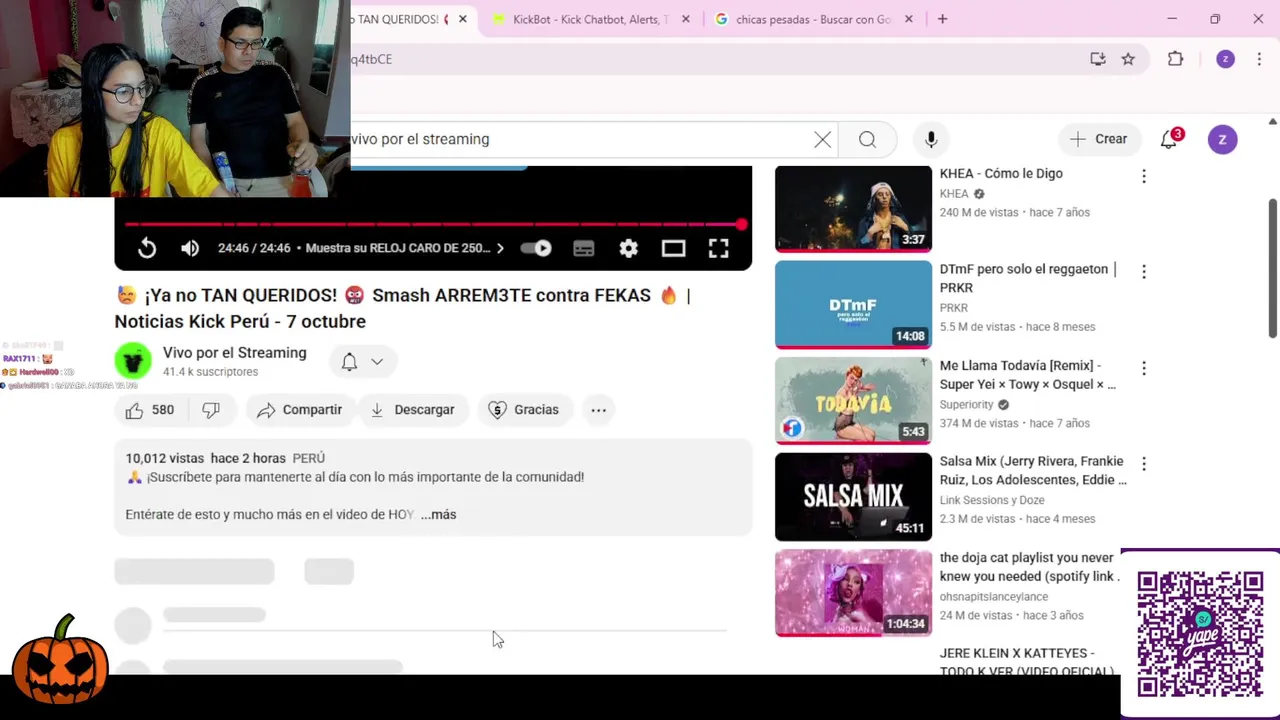Open options menu for Me Llama Todavía

pos(1144,368)
